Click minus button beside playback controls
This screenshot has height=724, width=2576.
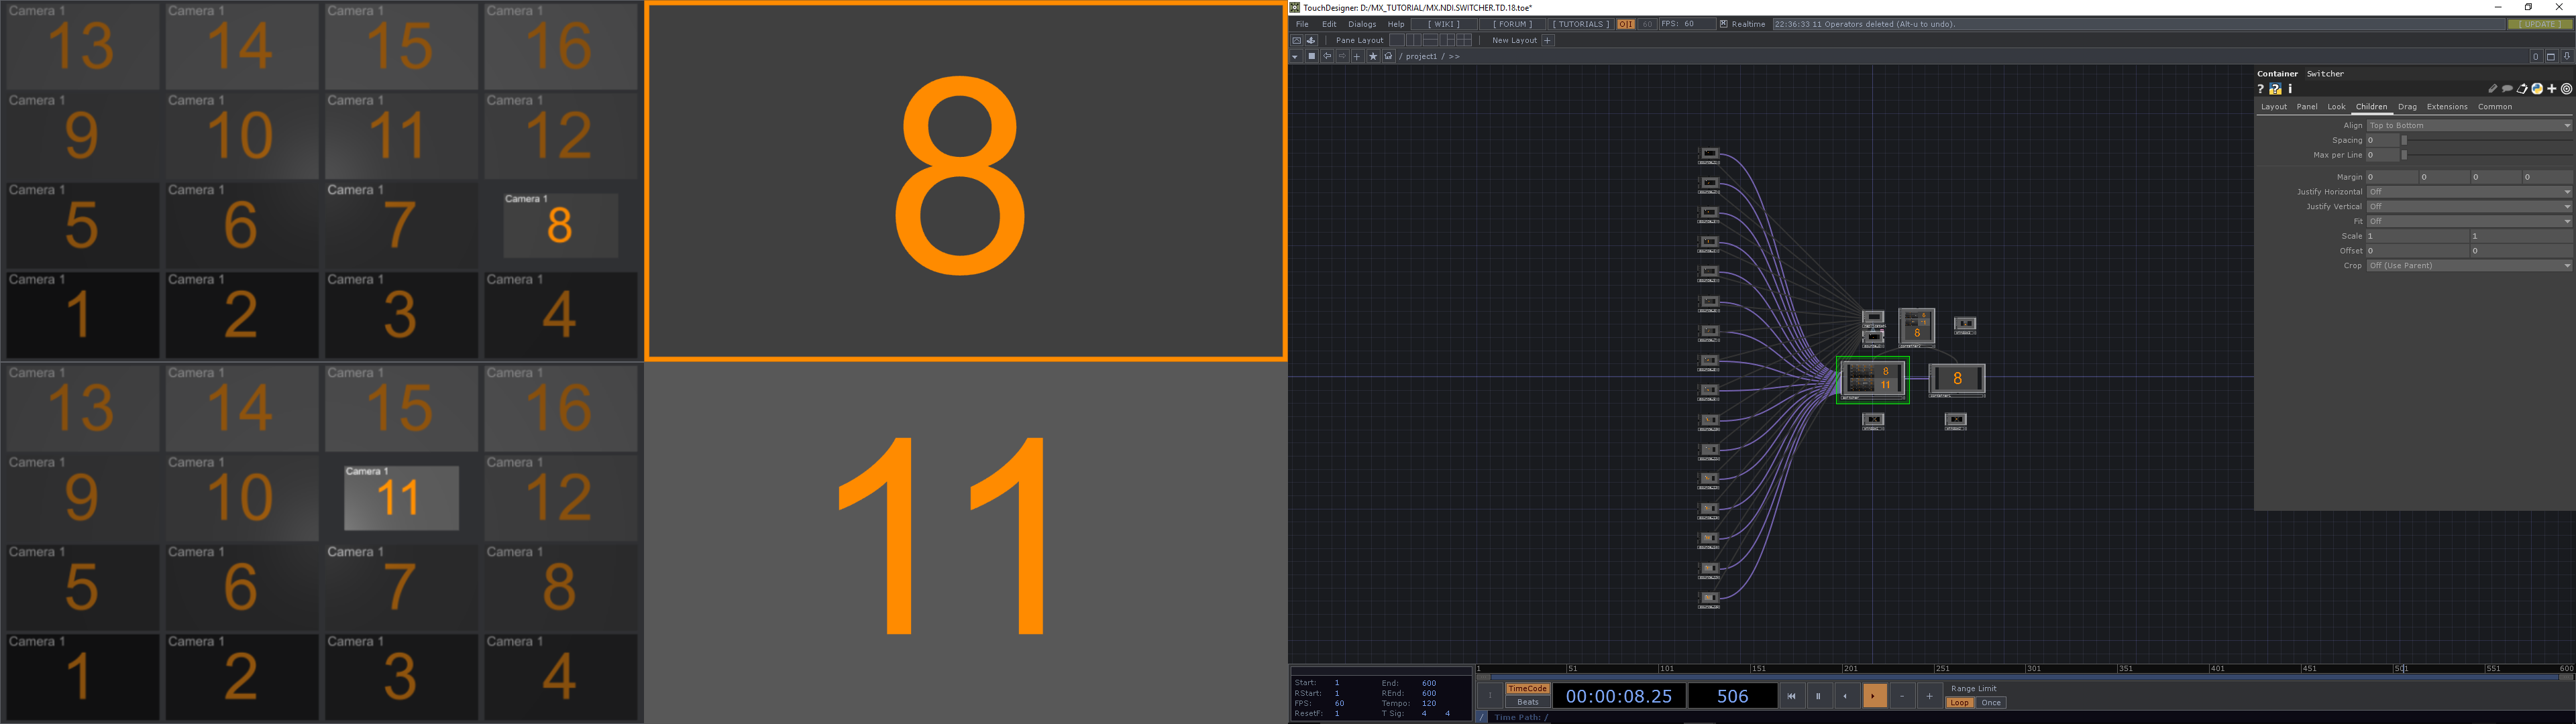[x=1902, y=696]
